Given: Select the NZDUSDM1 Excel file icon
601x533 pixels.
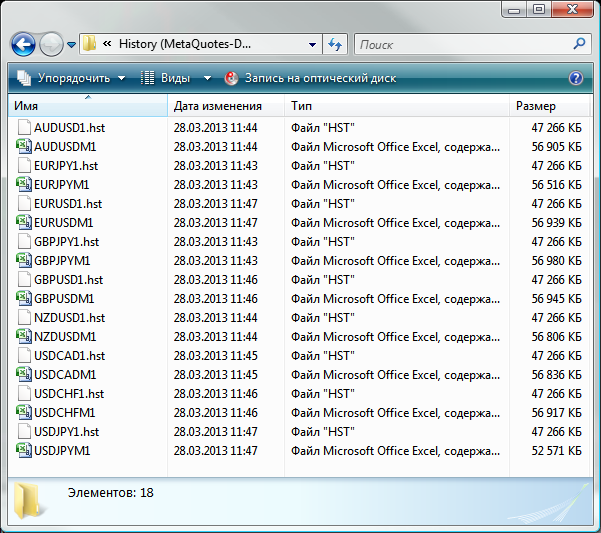Looking at the screenshot, I should click(x=24, y=336).
